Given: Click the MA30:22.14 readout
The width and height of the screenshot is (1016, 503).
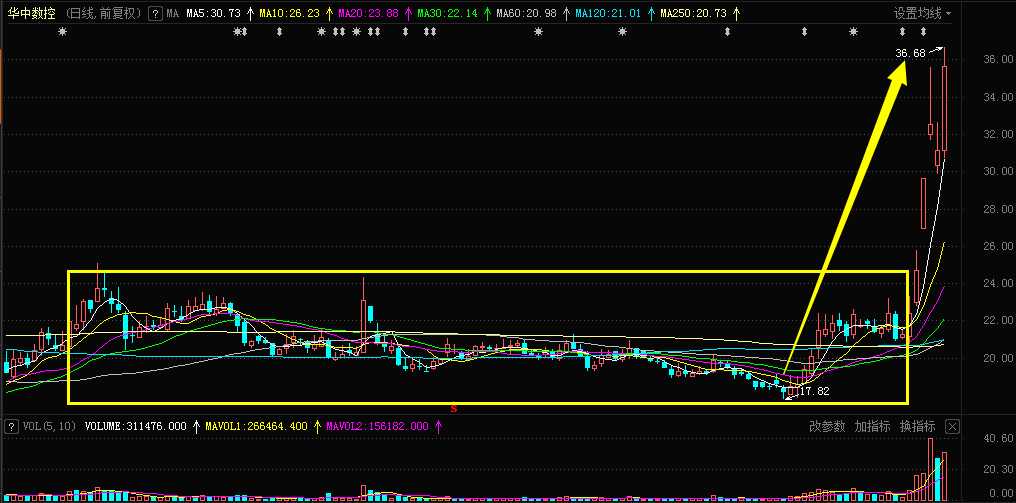Looking at the screenshot, I should click(x=448, y=13).
